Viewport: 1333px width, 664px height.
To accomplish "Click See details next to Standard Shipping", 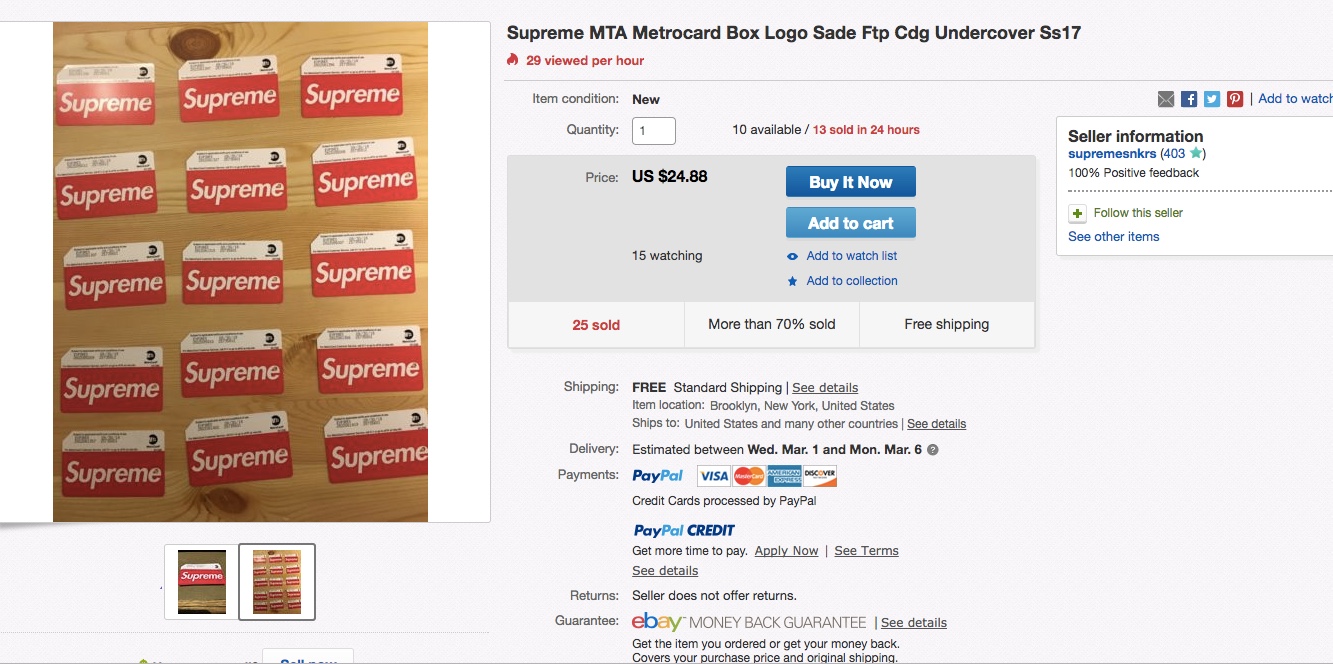I will point(825,388).
